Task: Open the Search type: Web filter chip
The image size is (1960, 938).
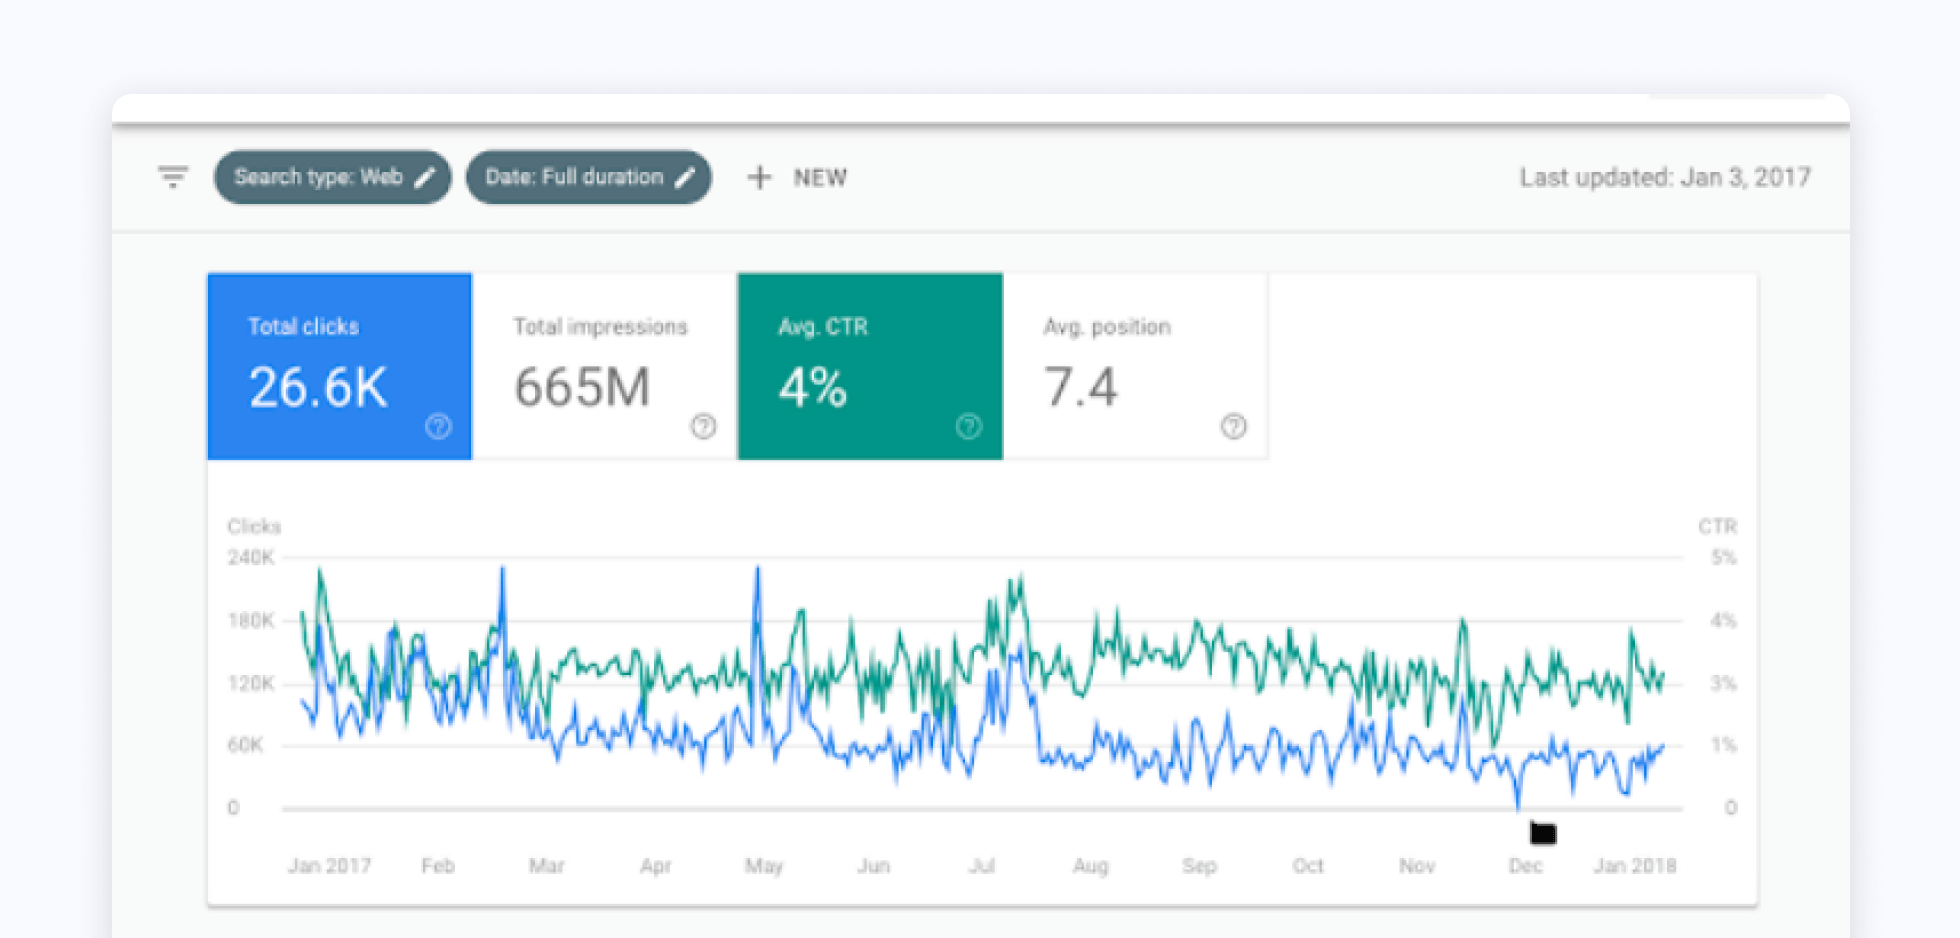Action: click(318, 177)
